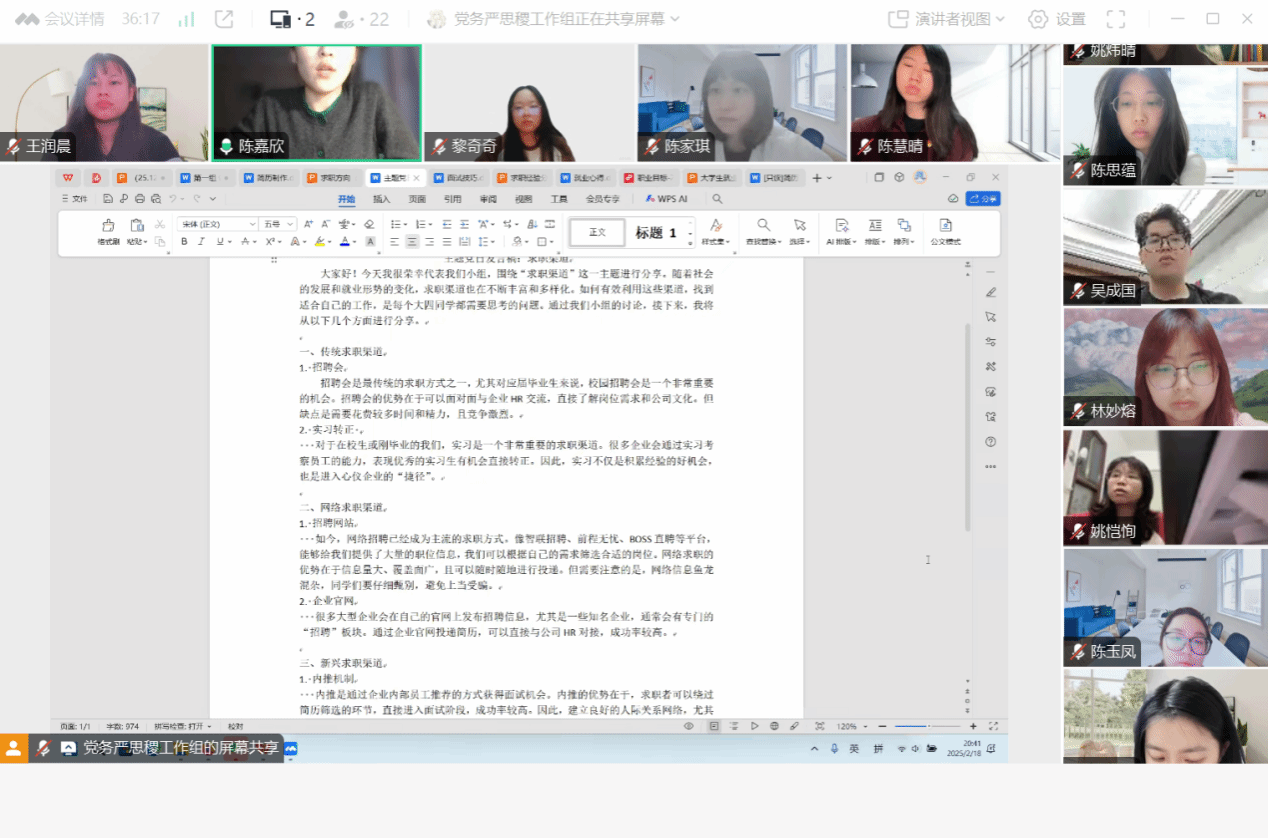
Task: Open meeting 设置 settings
Action: [1057, 19]
